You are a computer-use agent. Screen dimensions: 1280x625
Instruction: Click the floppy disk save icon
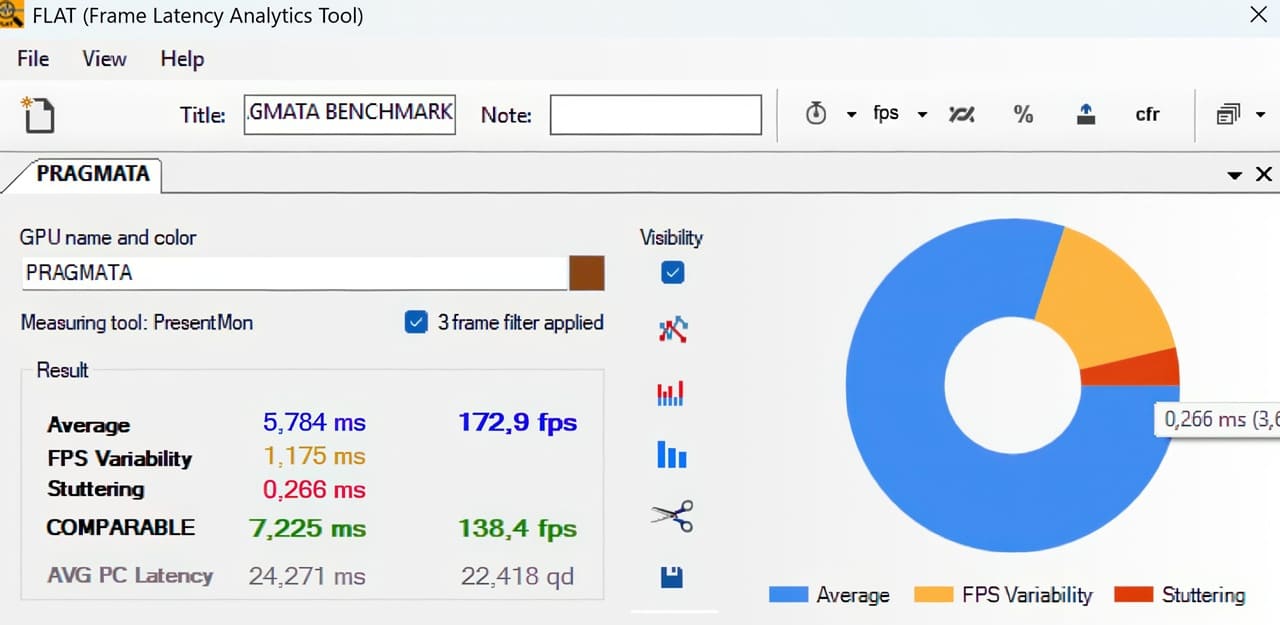pos(672,577)
